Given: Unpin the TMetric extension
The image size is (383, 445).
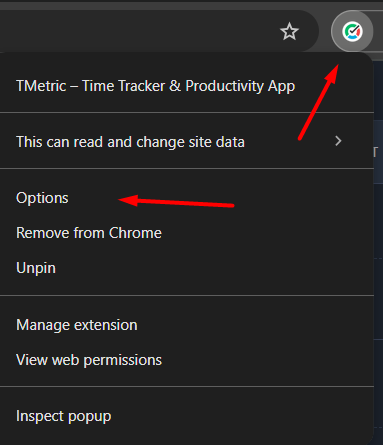Looking at the screenshot, I should click(187, 268).
